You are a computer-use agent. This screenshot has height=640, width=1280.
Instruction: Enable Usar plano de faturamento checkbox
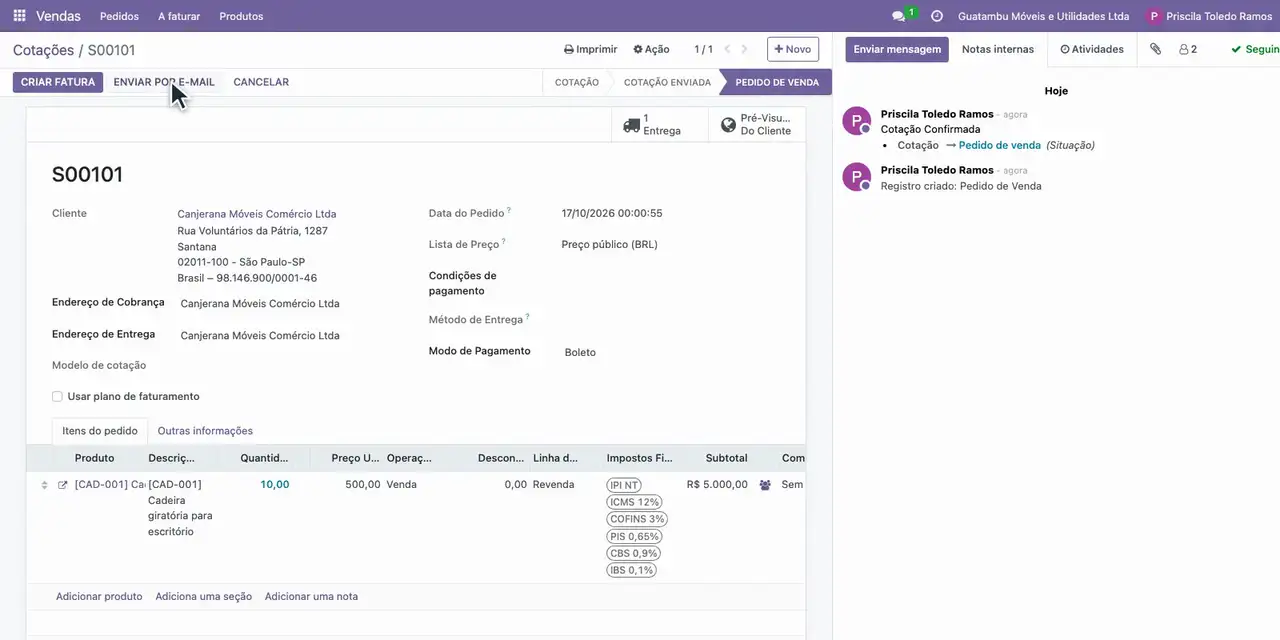tap(57, 397)
